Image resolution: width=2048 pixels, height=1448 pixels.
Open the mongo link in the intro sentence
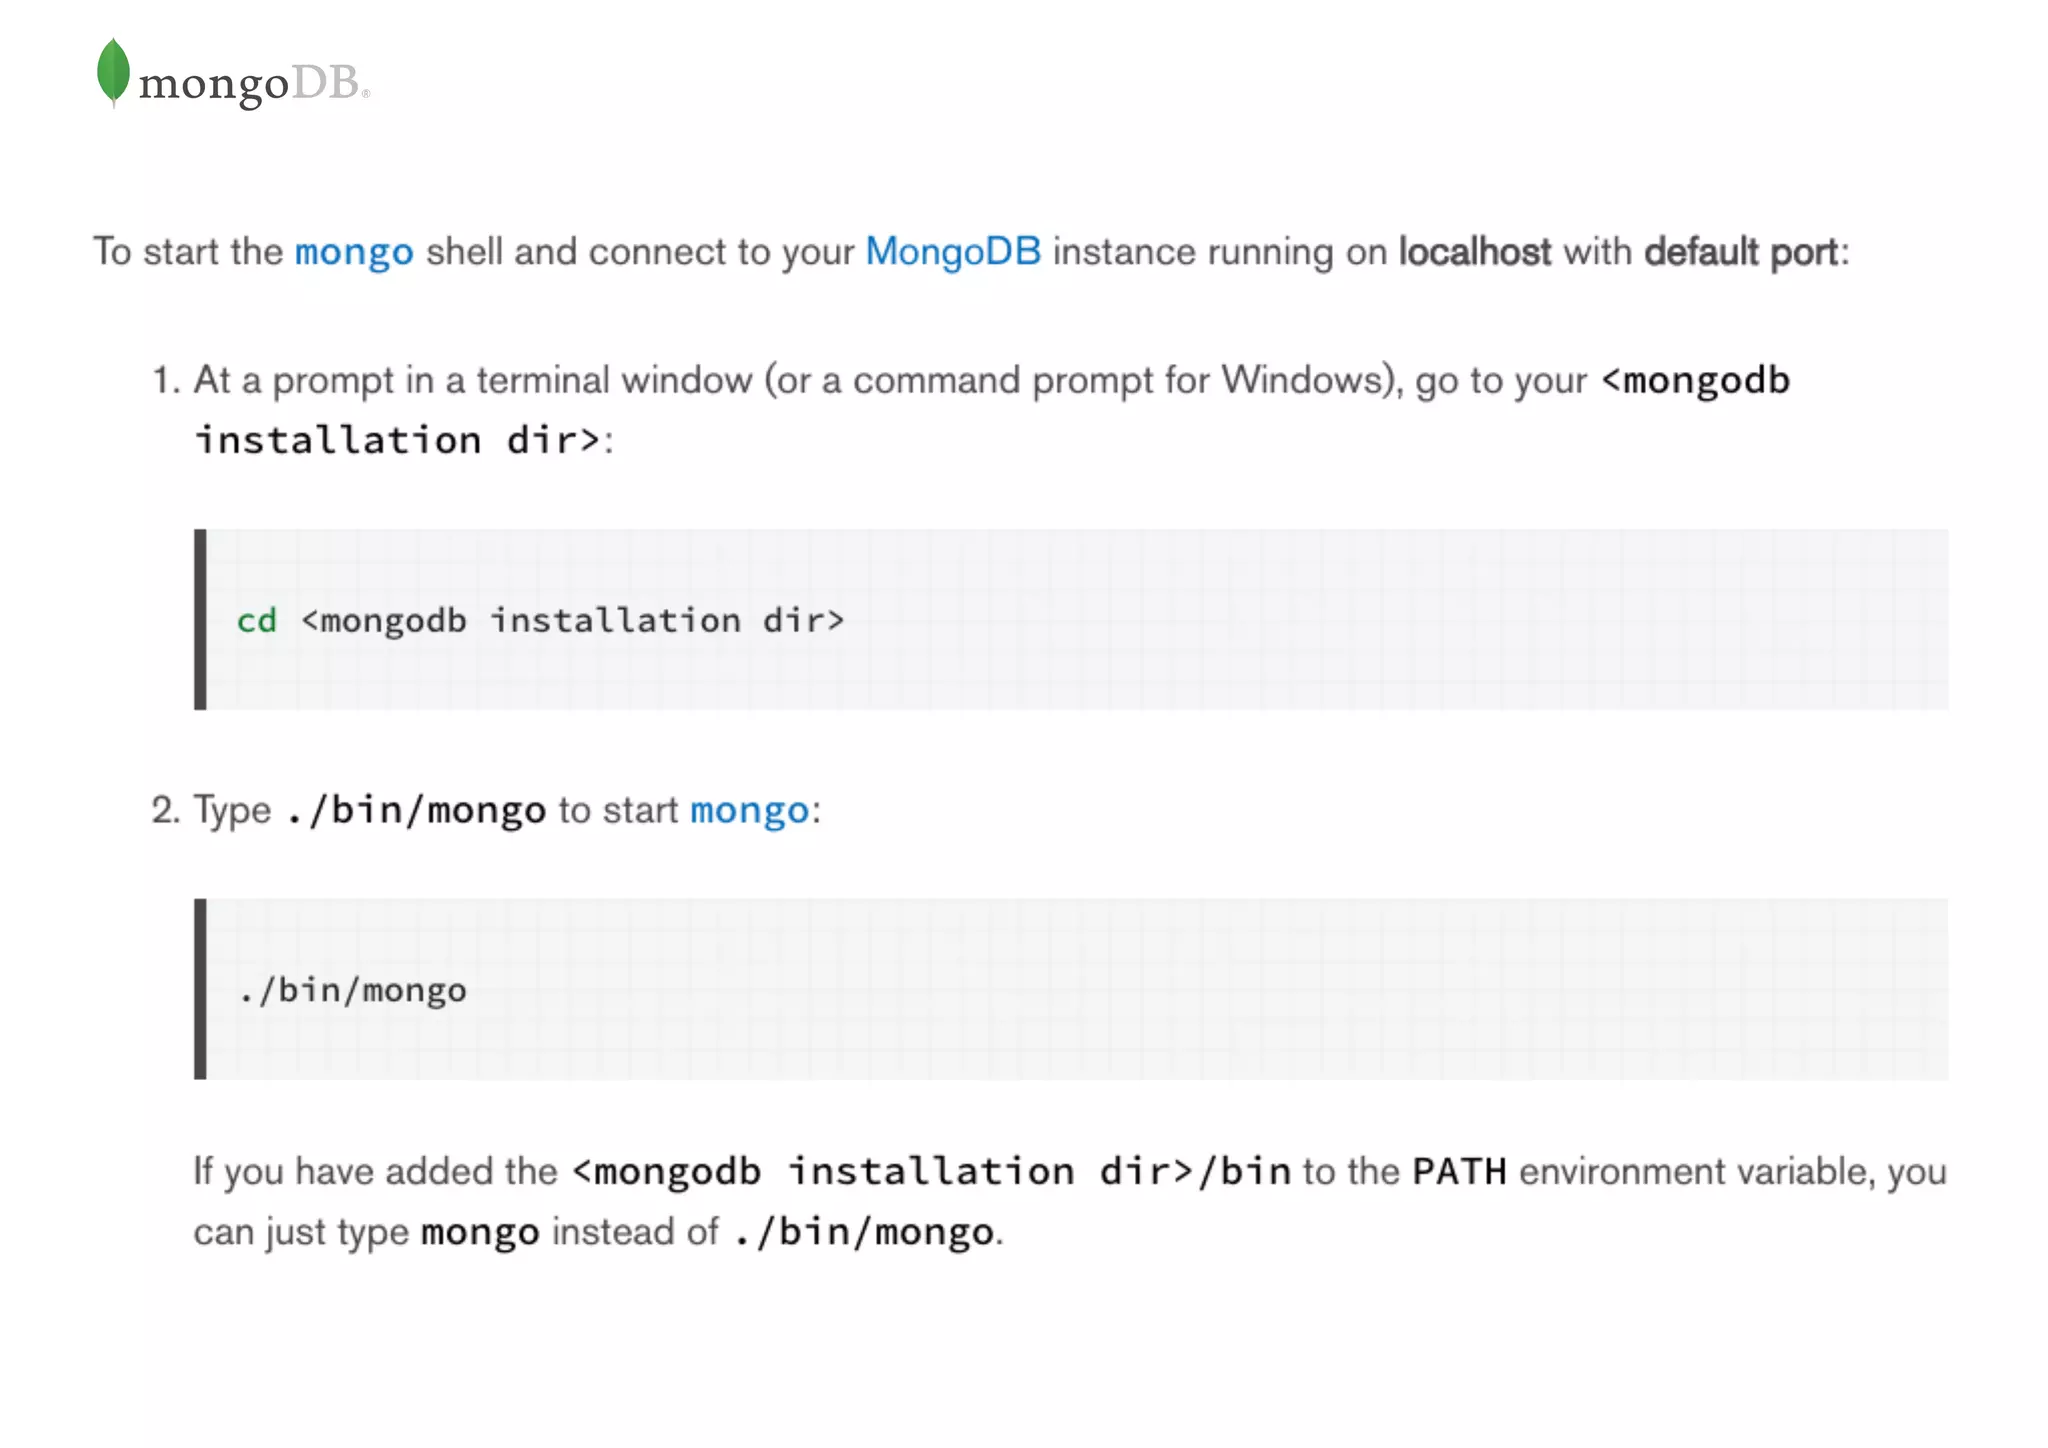coord(354,252)
